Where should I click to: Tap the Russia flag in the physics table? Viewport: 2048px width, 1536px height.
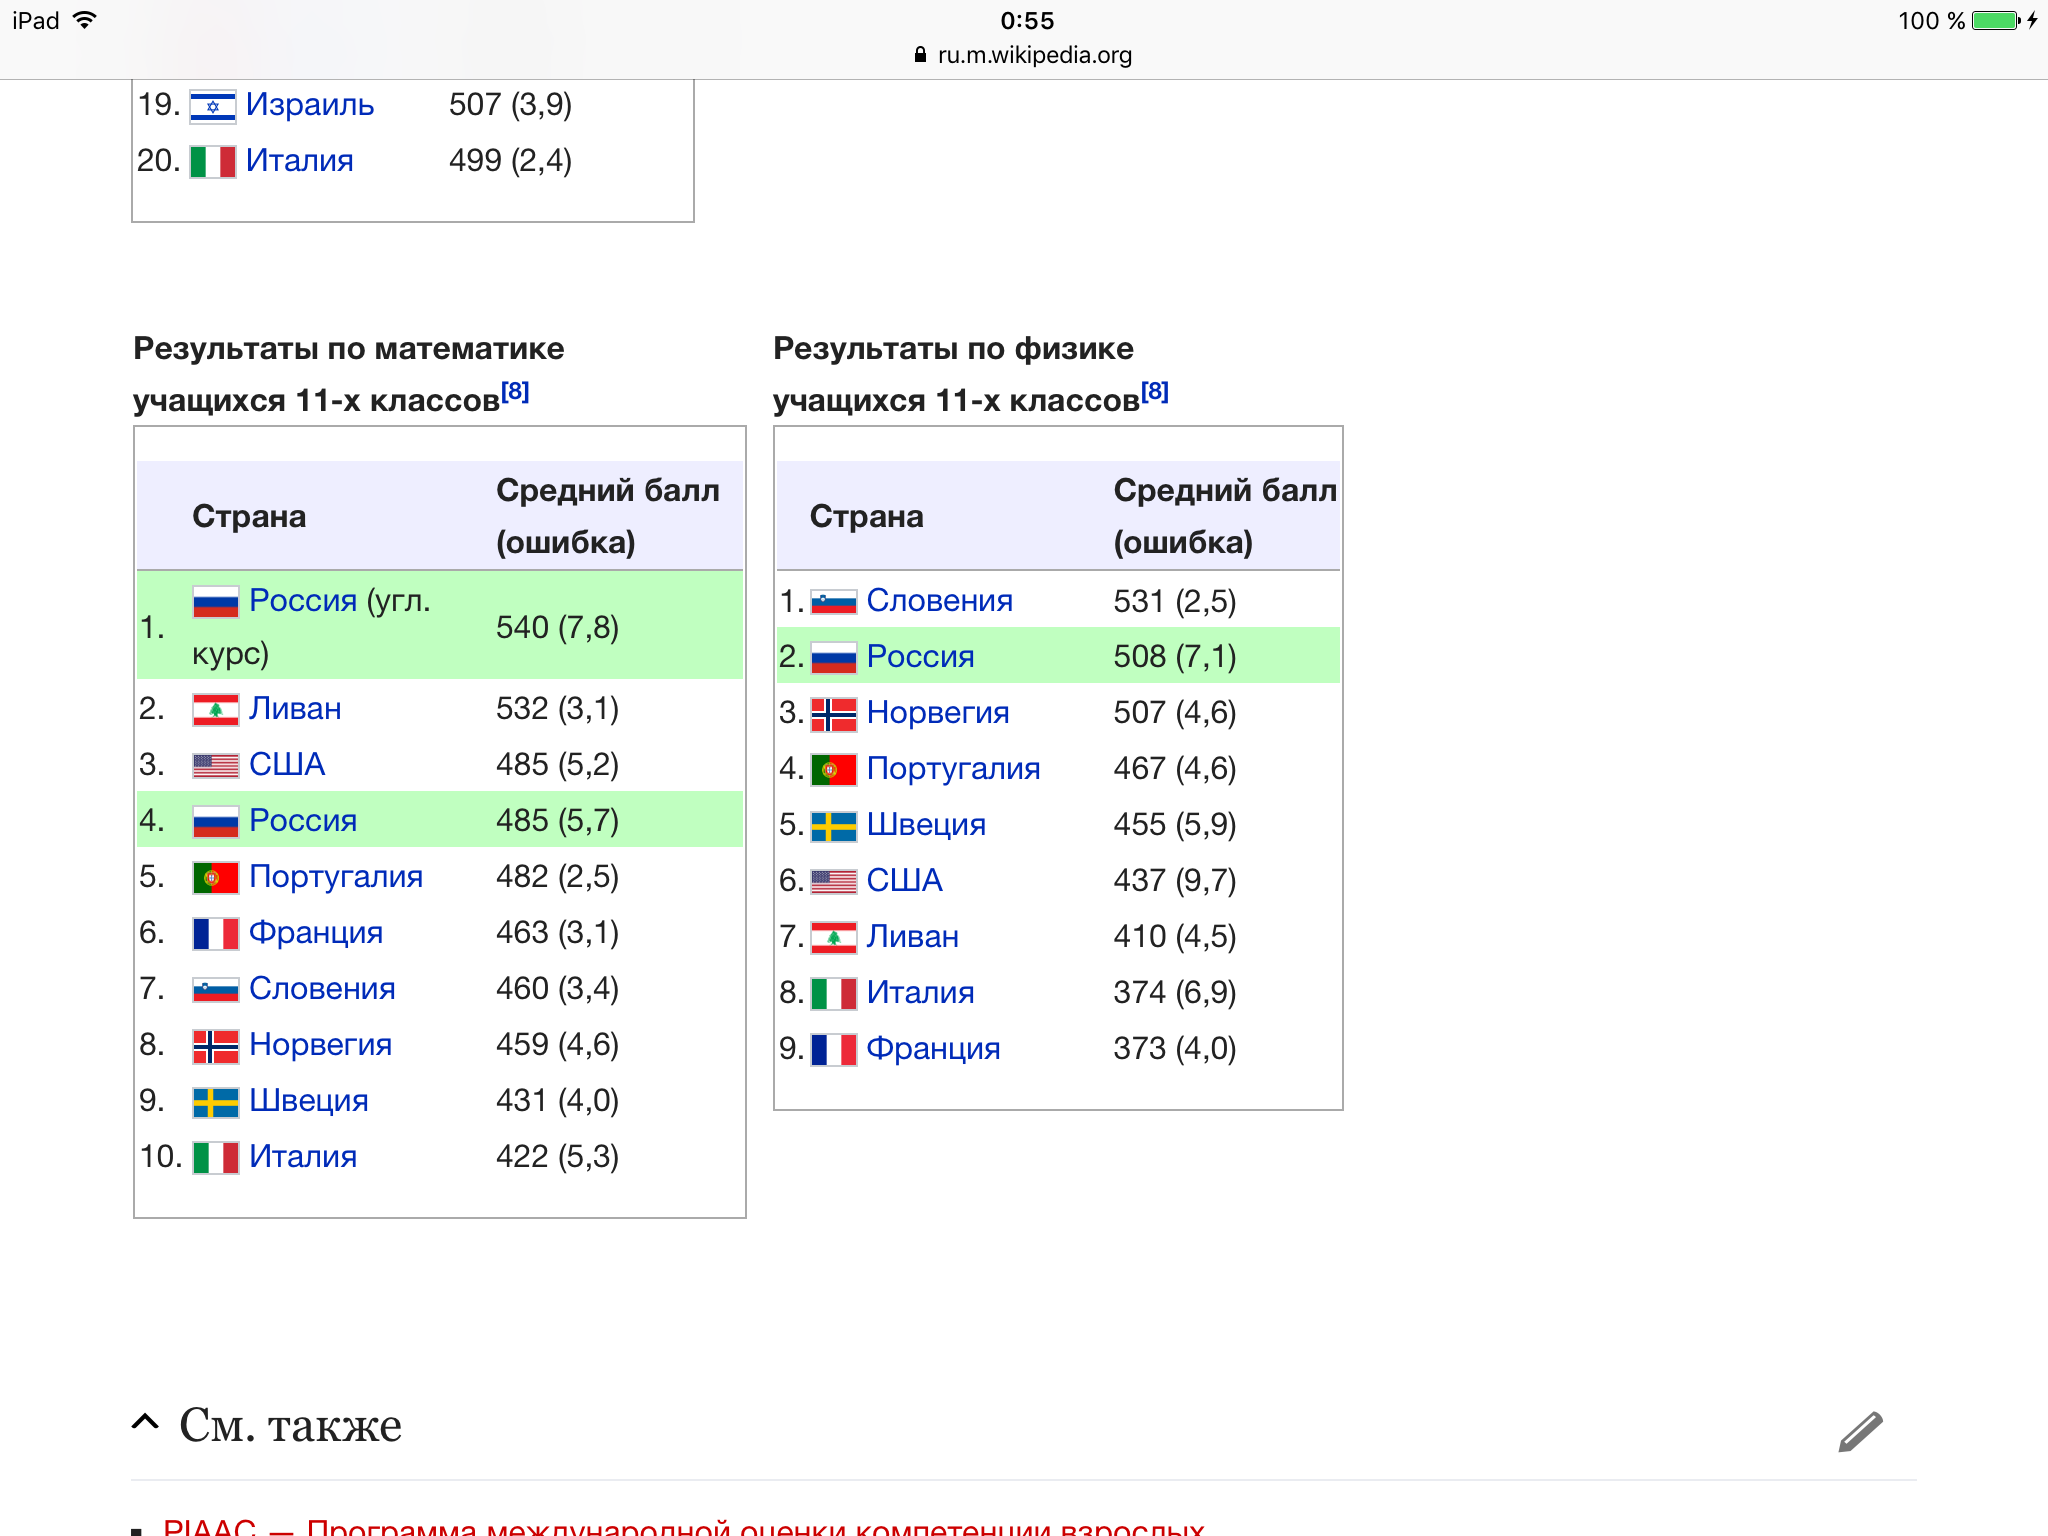[x=834, y=658]
